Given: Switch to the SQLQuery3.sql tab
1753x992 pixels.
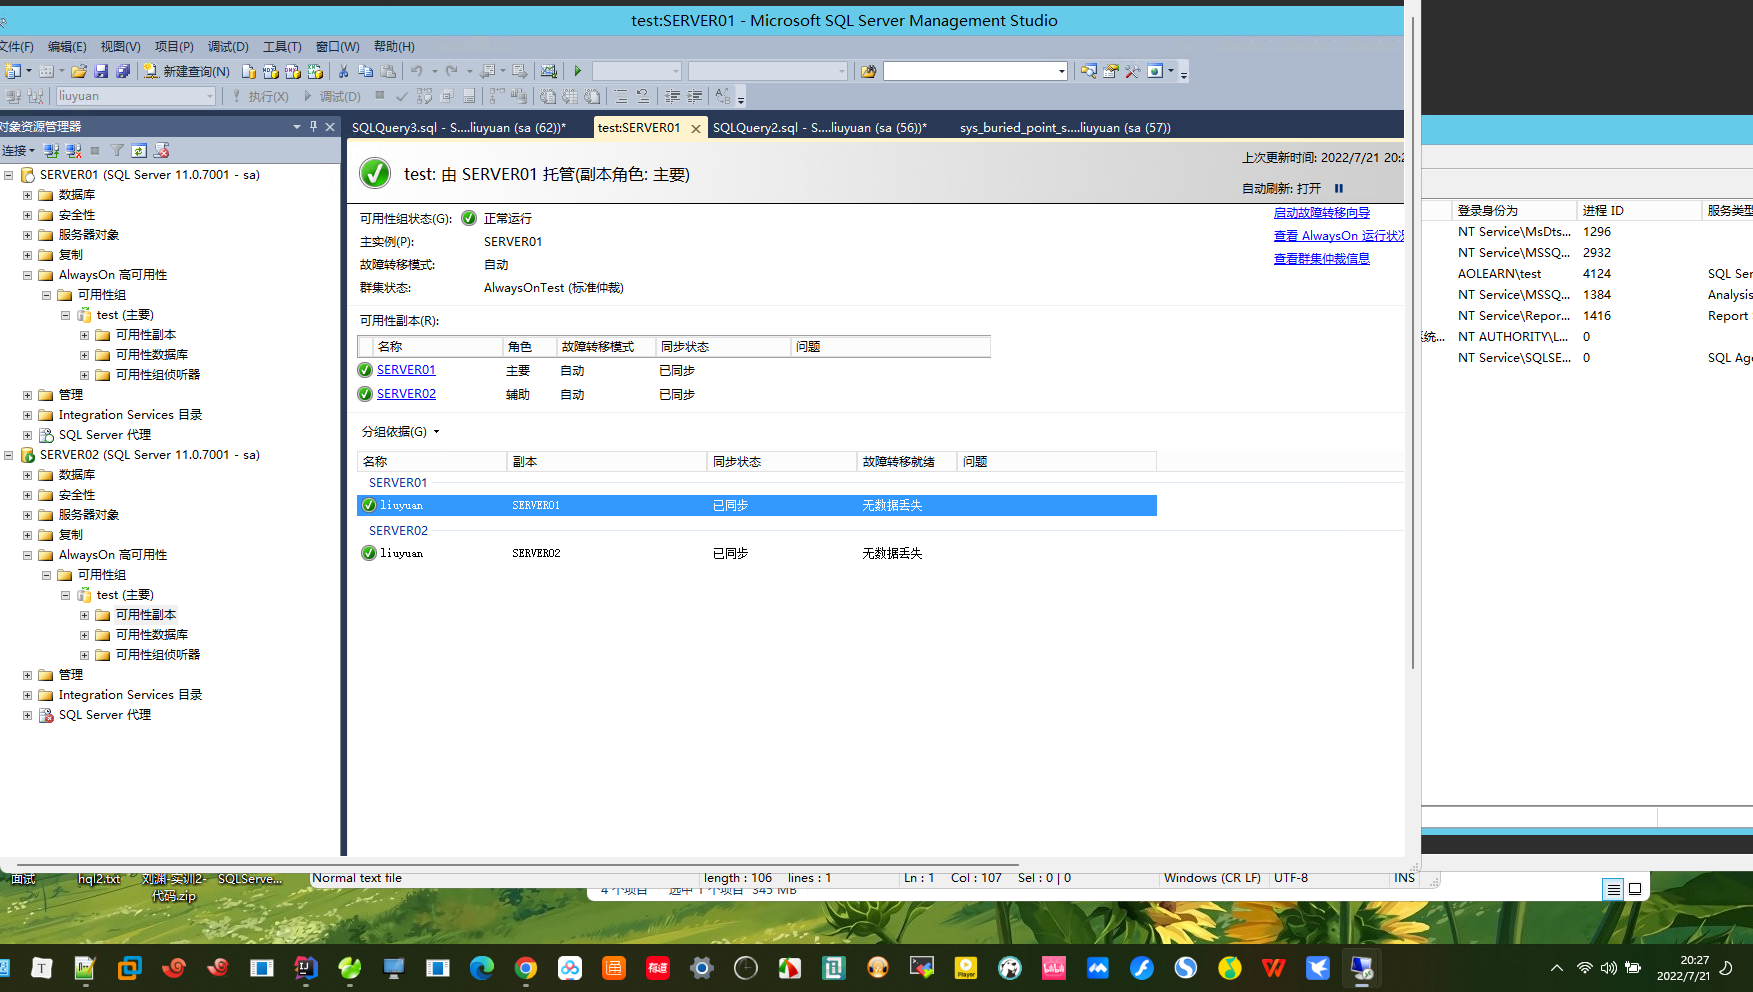Looking at the screenshot, I should tap(459, 128).
